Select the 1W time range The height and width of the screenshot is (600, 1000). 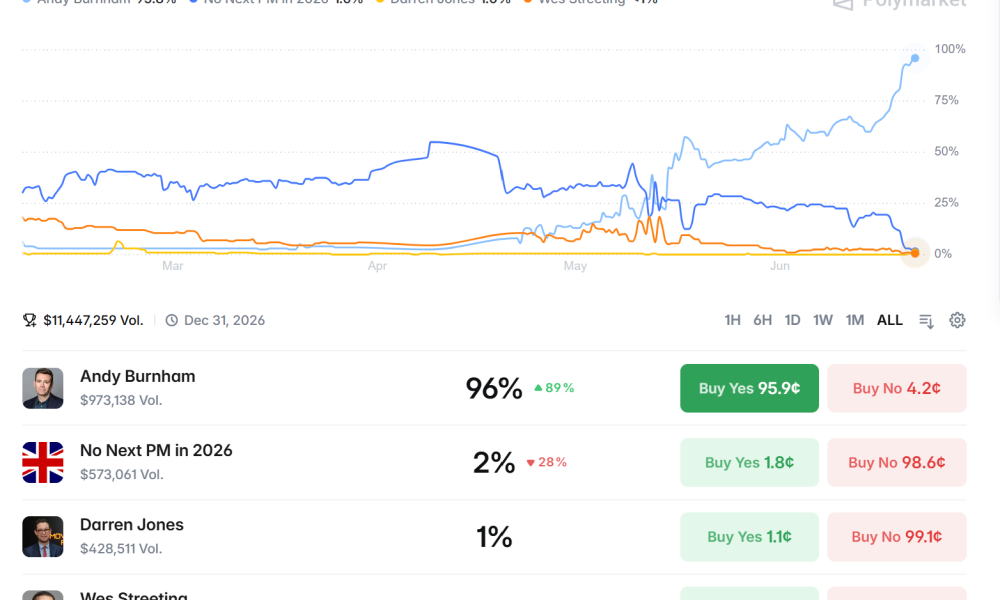coord(823,320)
